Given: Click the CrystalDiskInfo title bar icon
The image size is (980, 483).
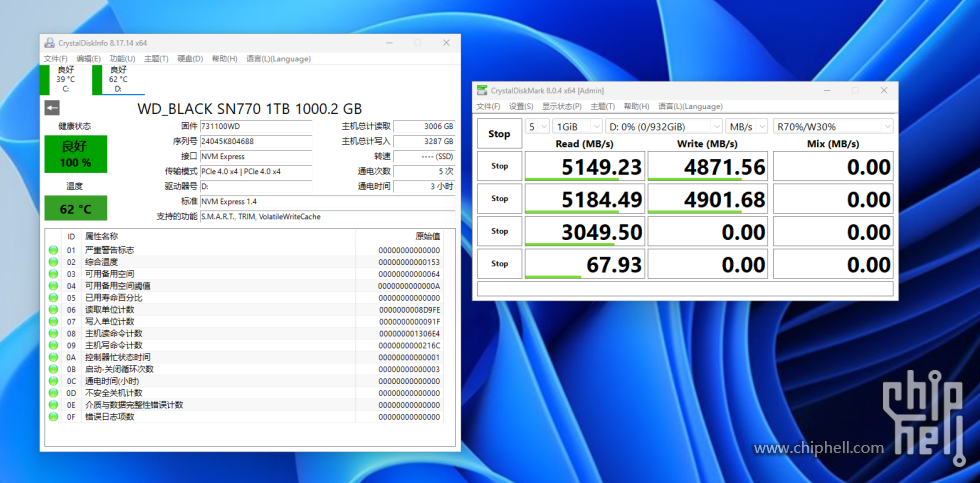Looking at the screenshot, I should point(50,43).
